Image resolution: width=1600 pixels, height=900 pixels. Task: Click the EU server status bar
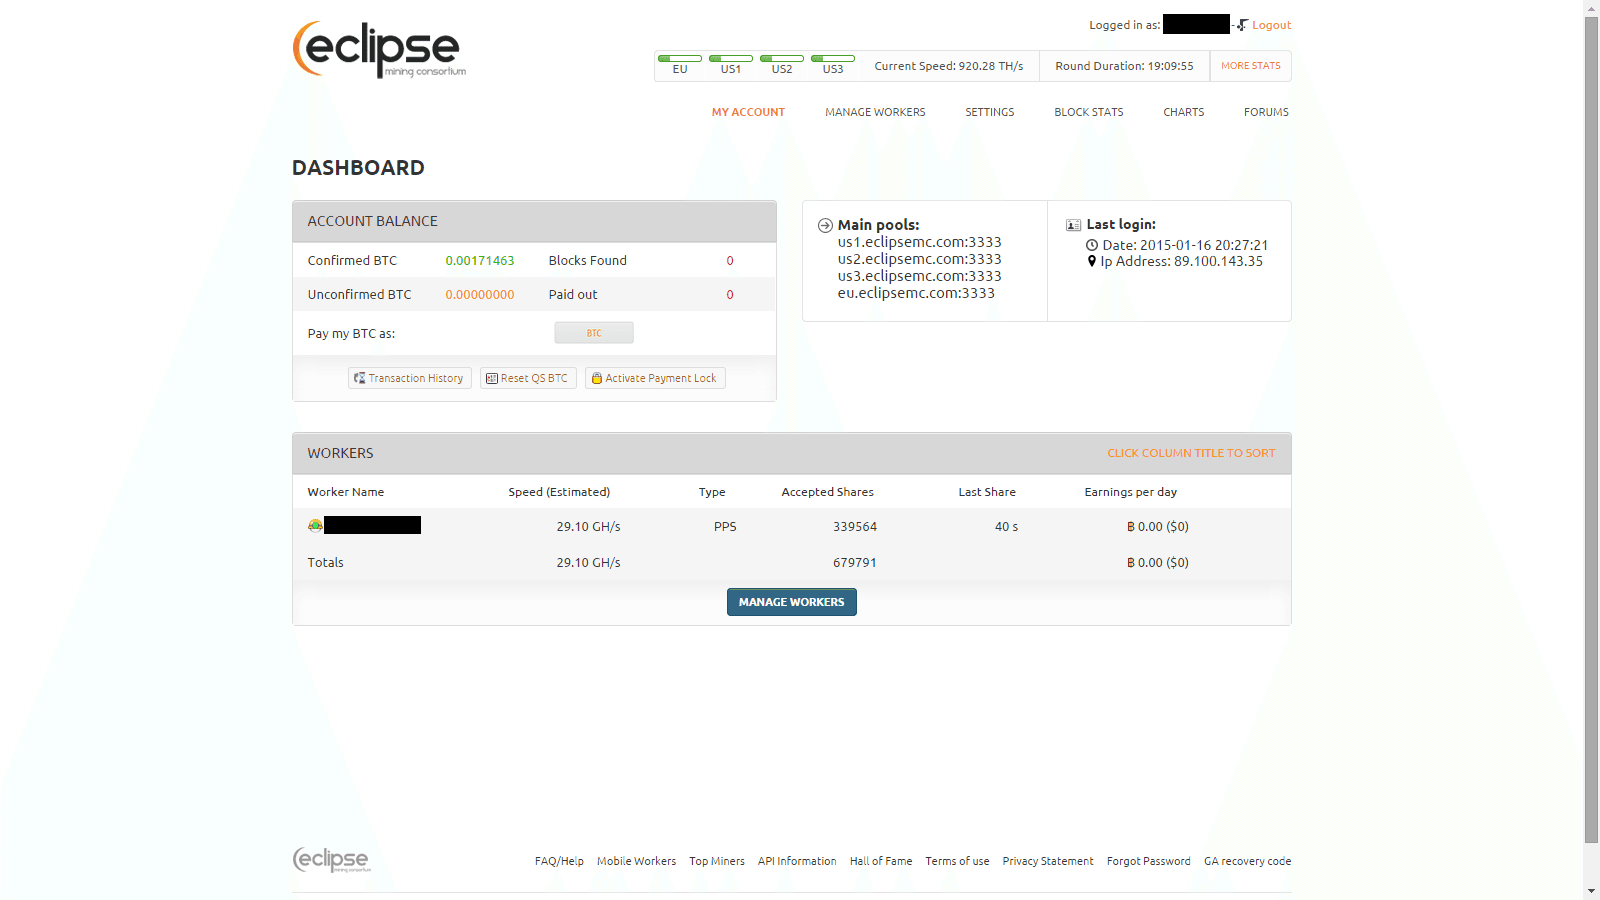(680, 58)
